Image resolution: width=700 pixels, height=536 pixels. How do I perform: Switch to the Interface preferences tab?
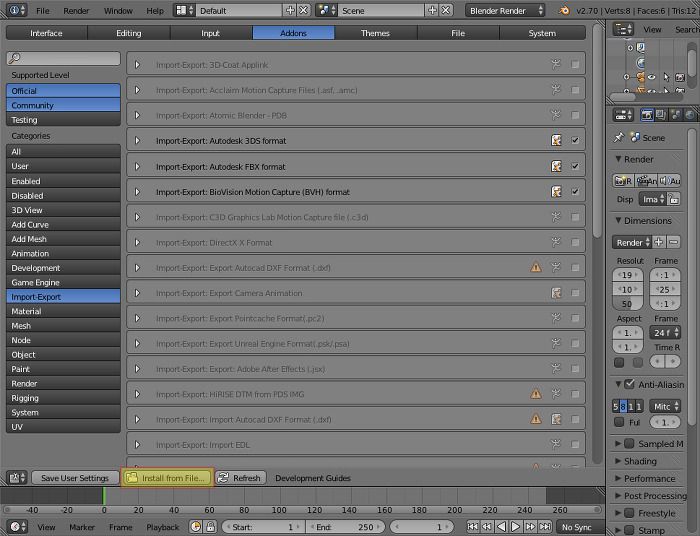pyautogui.click(x=46, y=33)
